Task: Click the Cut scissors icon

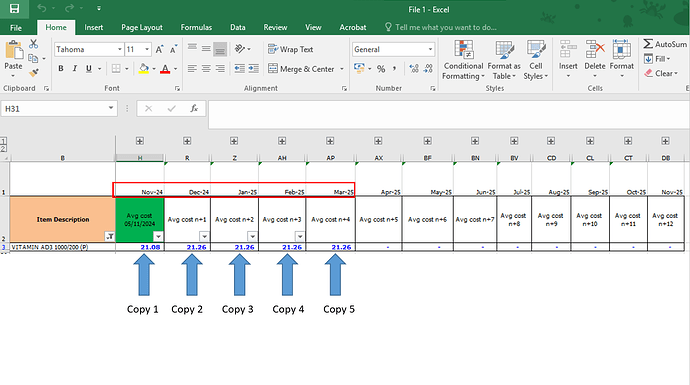Action: (33, 44)
